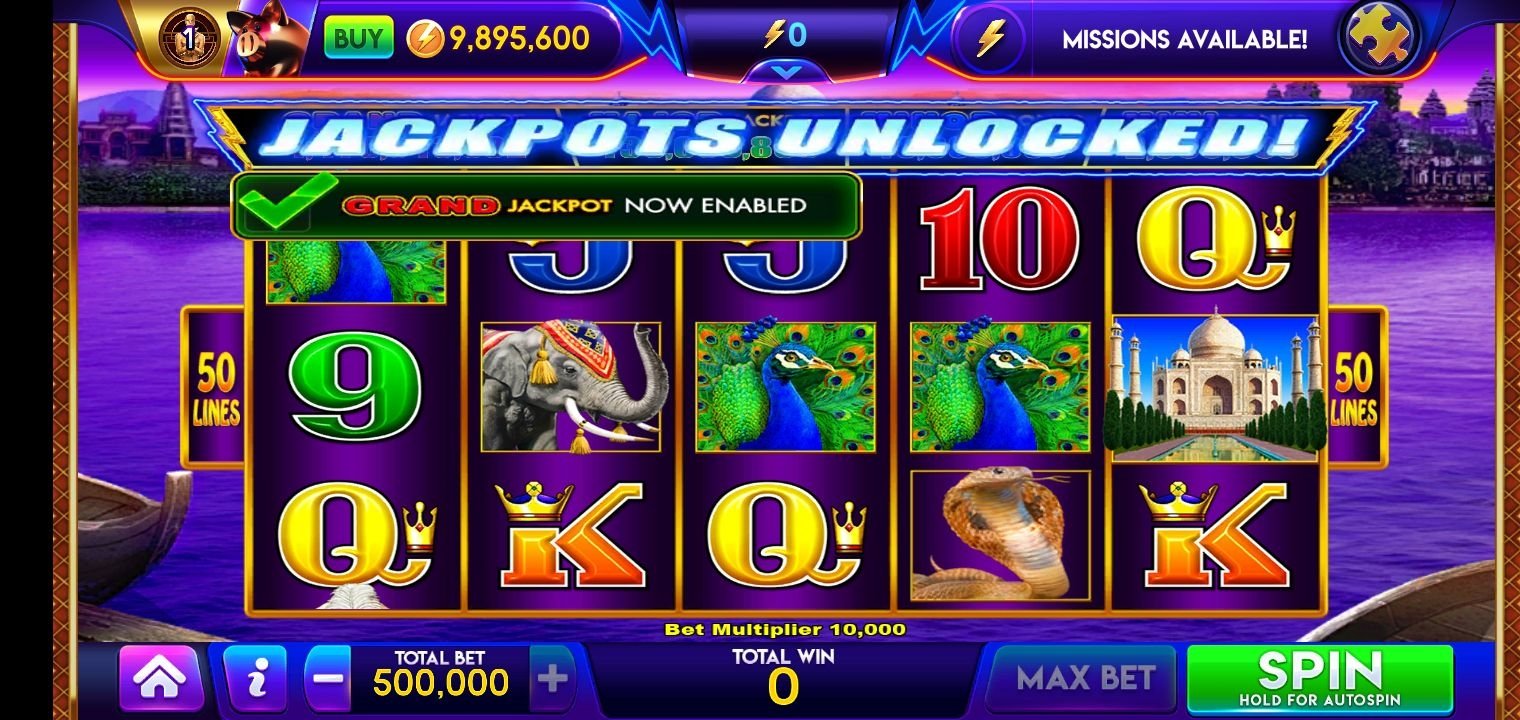
Task: Click the elephant reel symbol
Action: pyautogui.click(x=571, y=388)
